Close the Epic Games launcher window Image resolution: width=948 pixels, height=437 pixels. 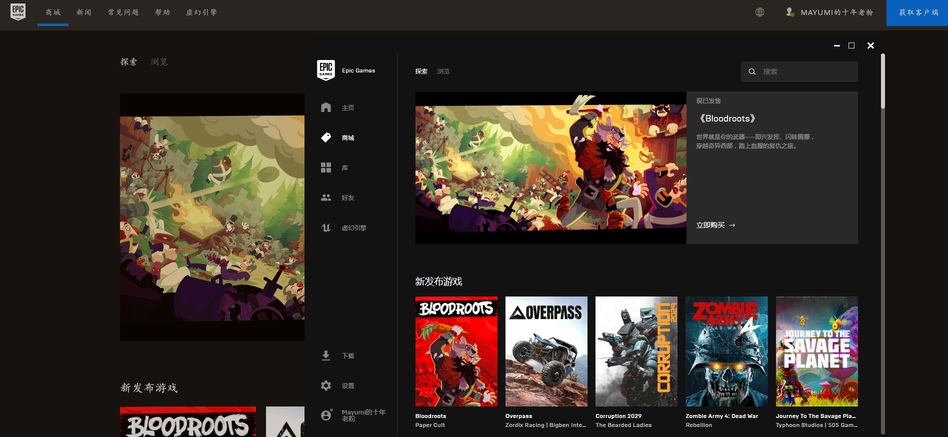point(870,46)
